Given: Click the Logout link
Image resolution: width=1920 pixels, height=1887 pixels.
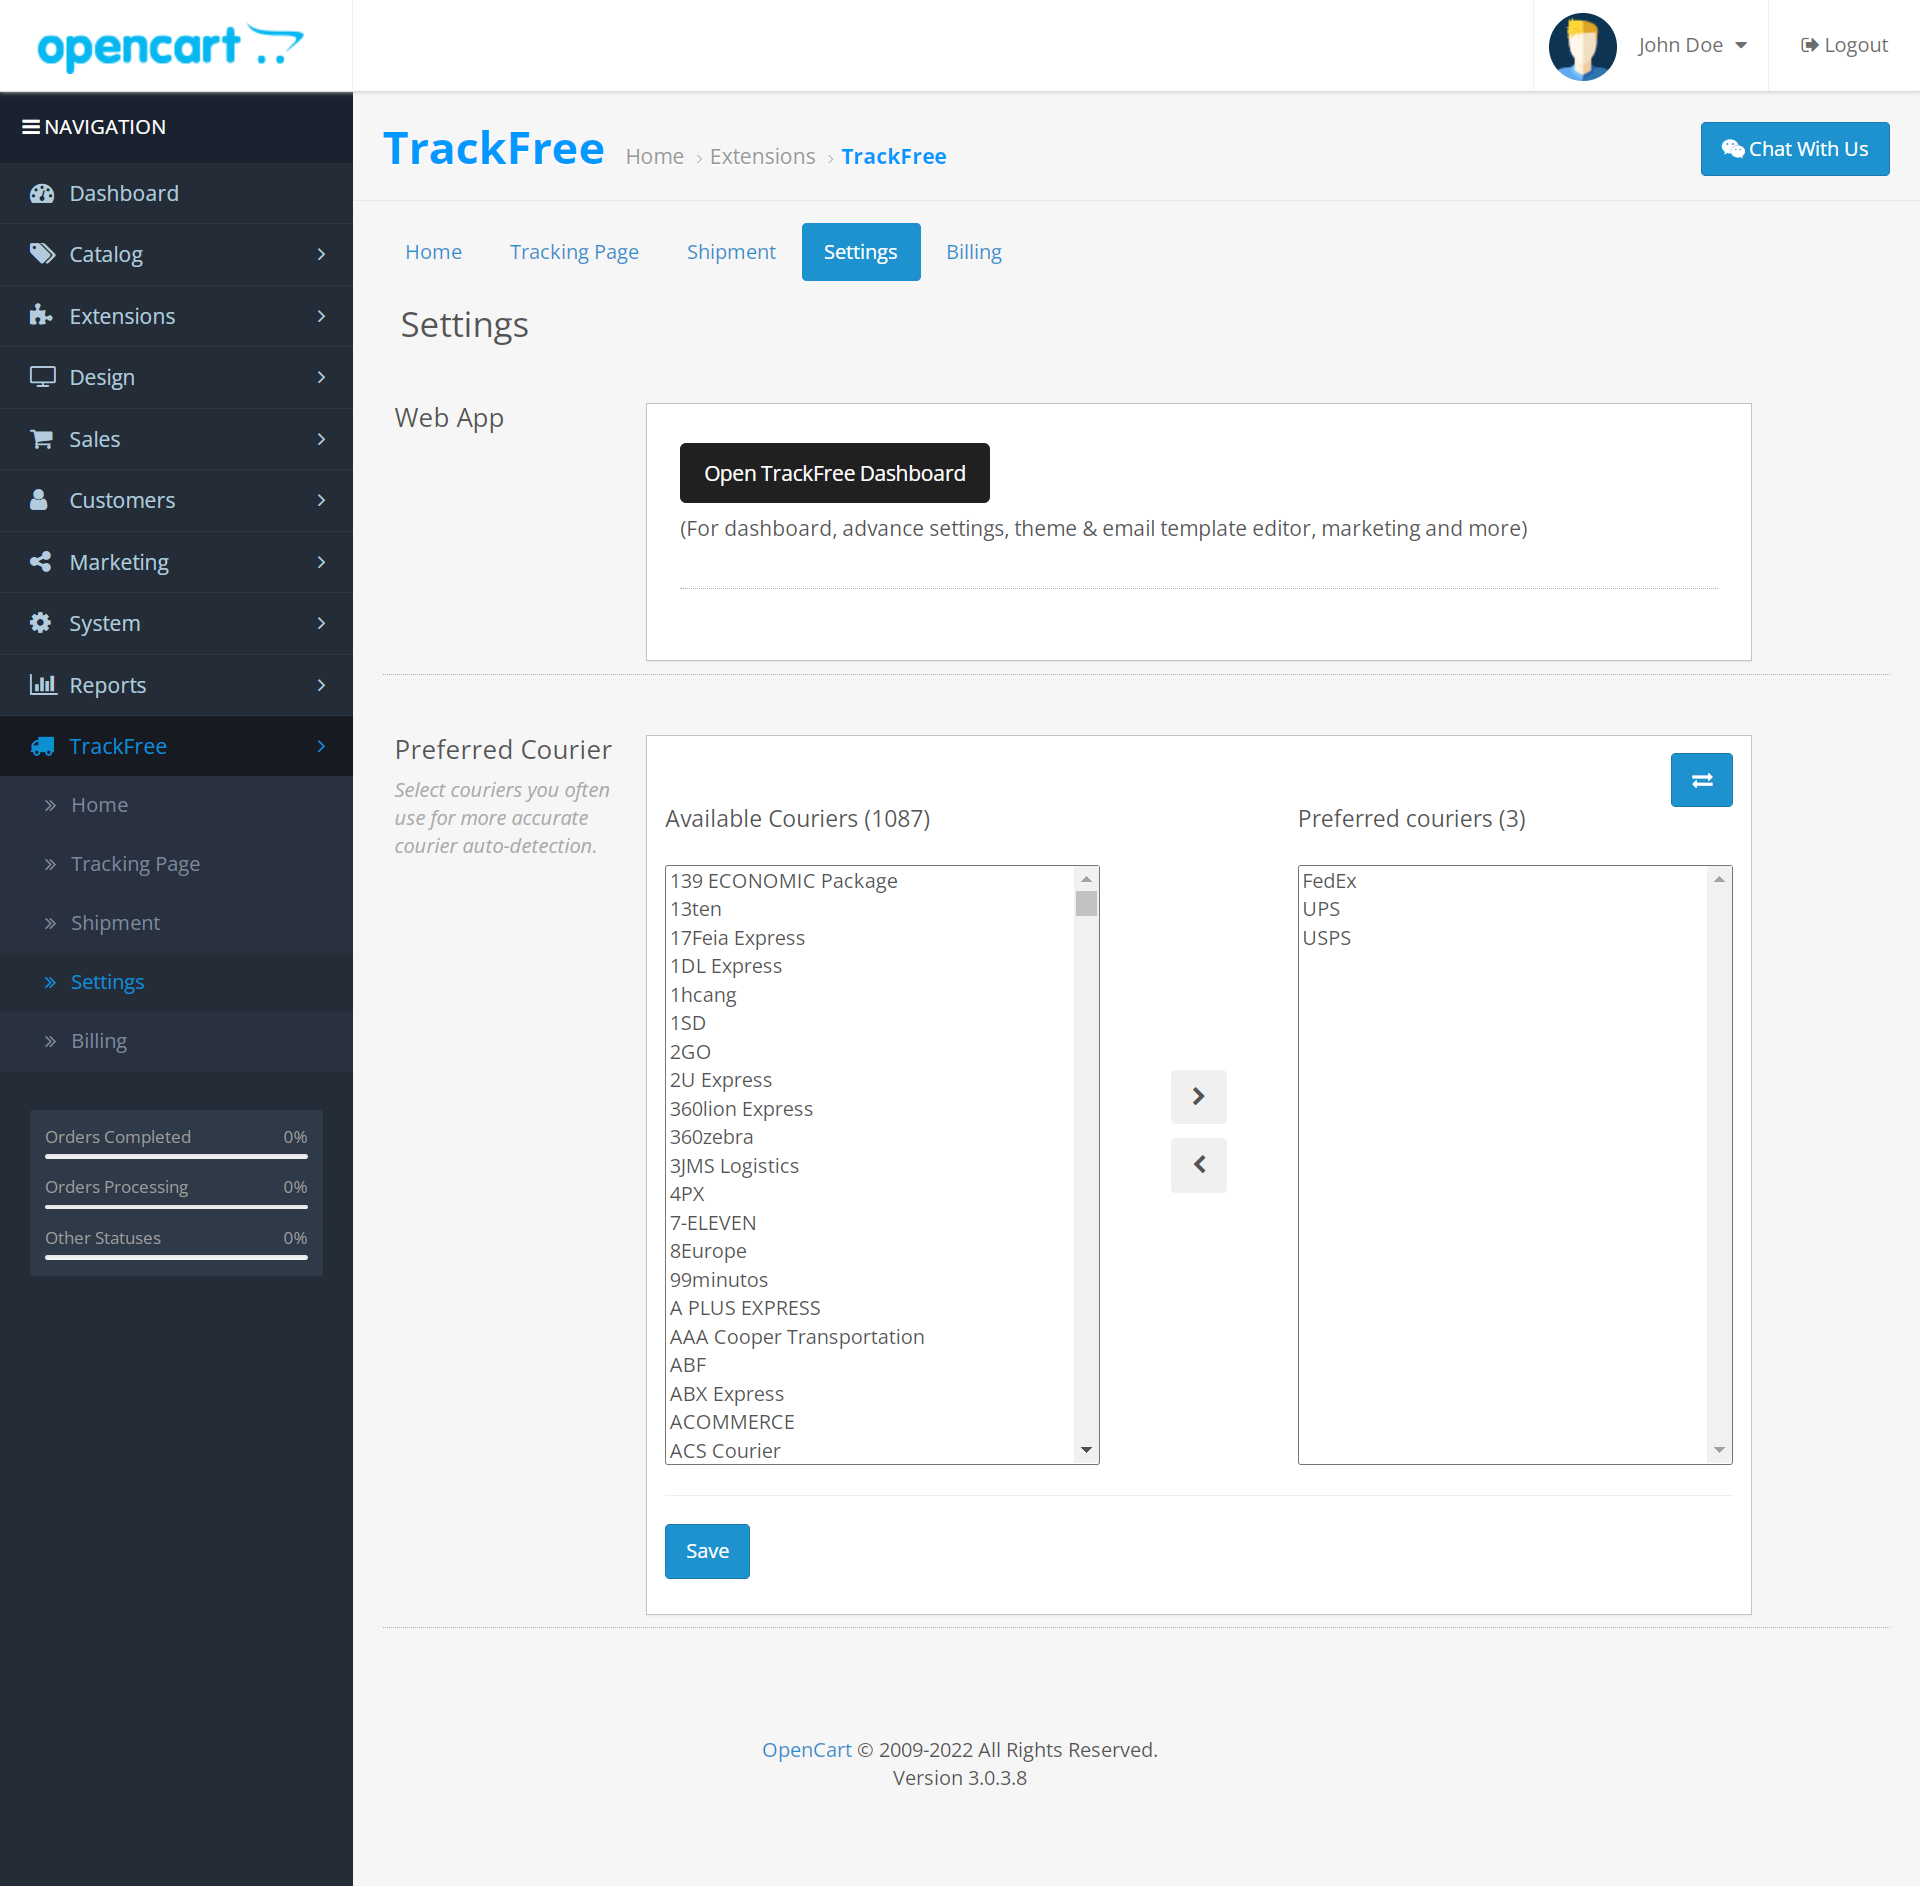Looking at the screenshot, I should [x=1844, y=45].
